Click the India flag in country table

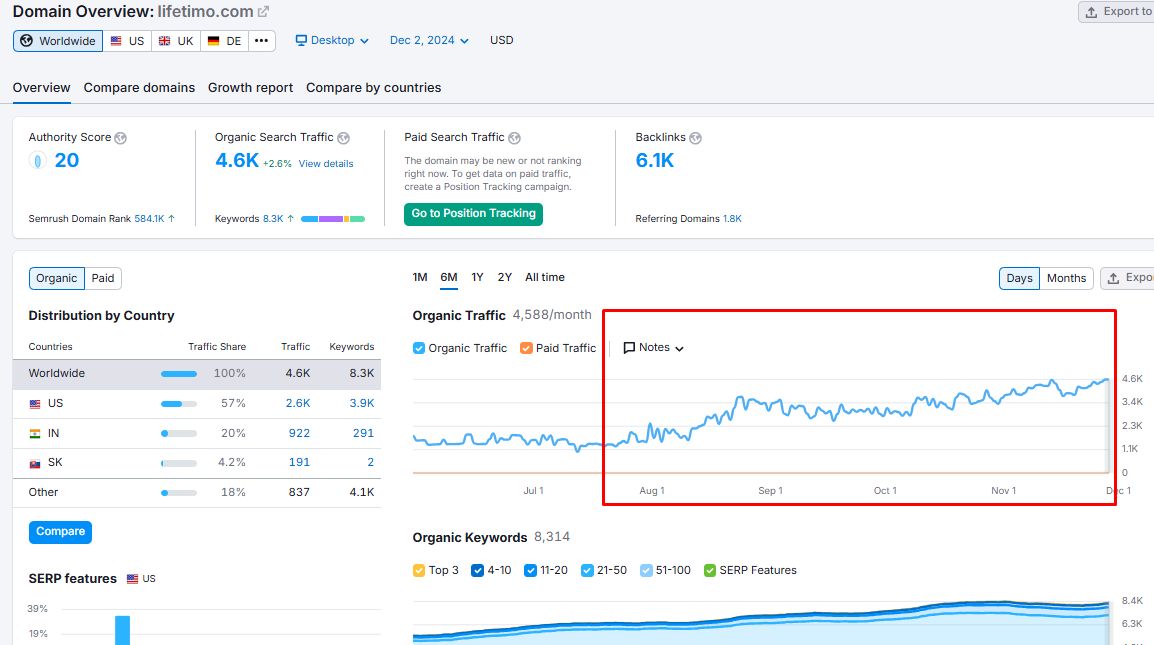pyautogui.click(x=35, y=434)
